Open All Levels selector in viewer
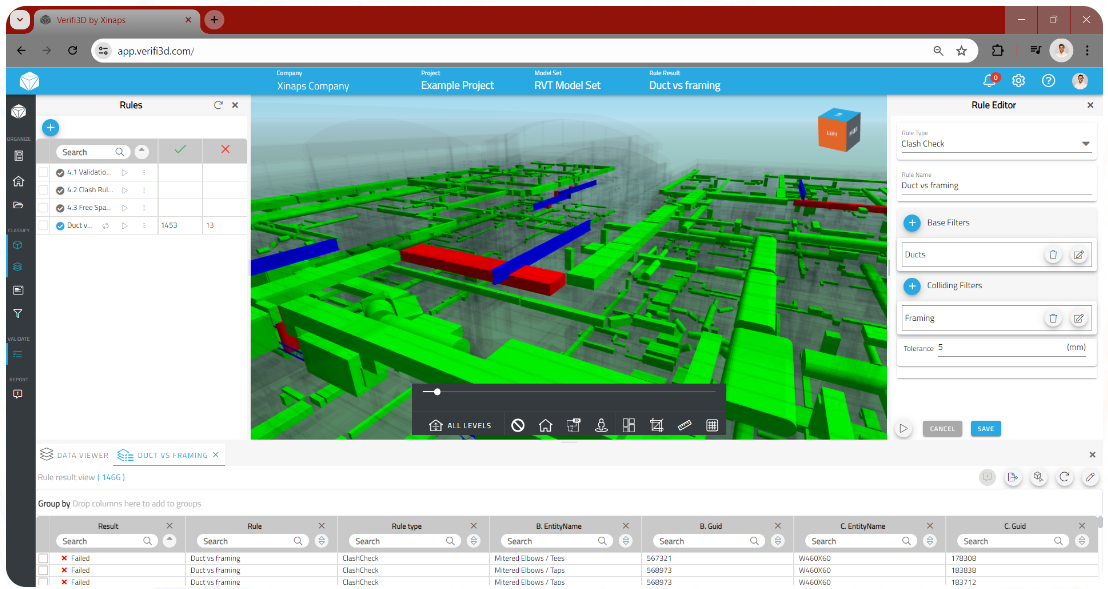 pos(460,425)
